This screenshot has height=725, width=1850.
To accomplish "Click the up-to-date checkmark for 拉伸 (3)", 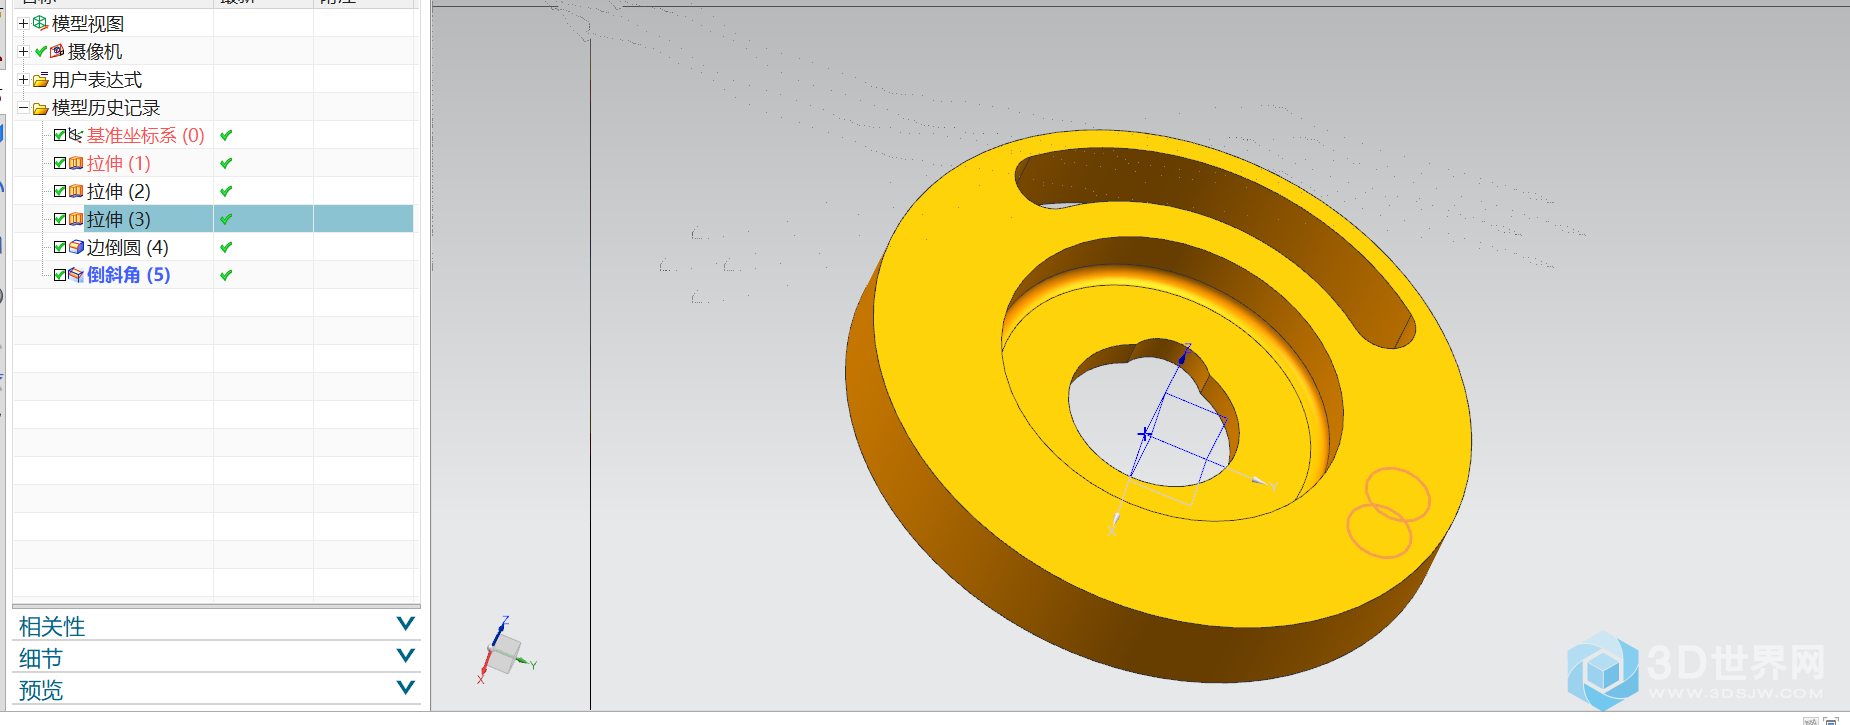I will [226, 219].
